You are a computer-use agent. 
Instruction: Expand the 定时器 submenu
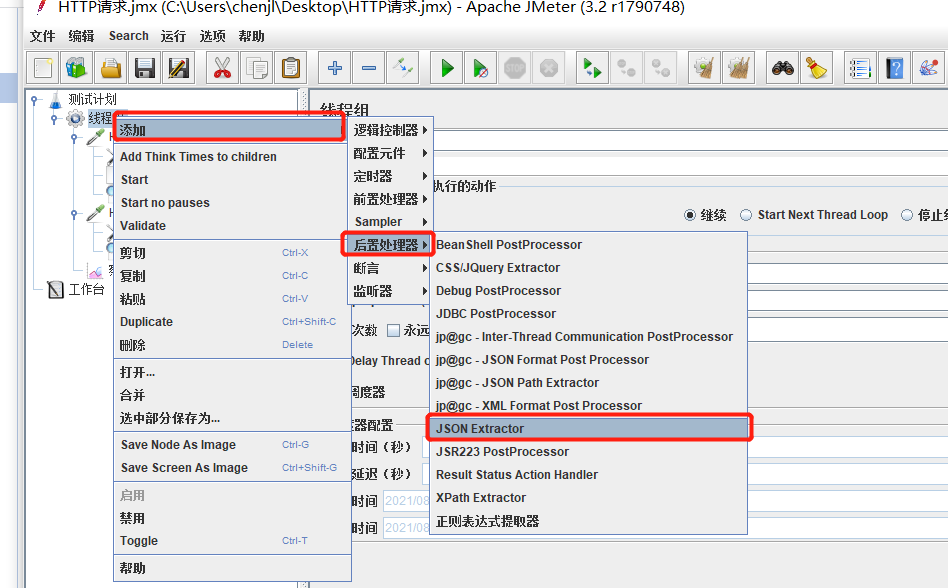390,176
